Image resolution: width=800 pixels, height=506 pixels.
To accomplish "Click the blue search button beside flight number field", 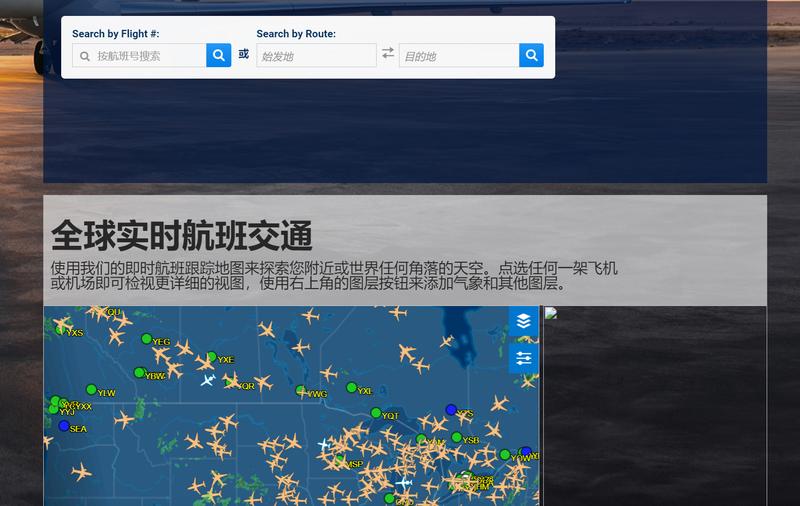I will [x=218, y=55].
